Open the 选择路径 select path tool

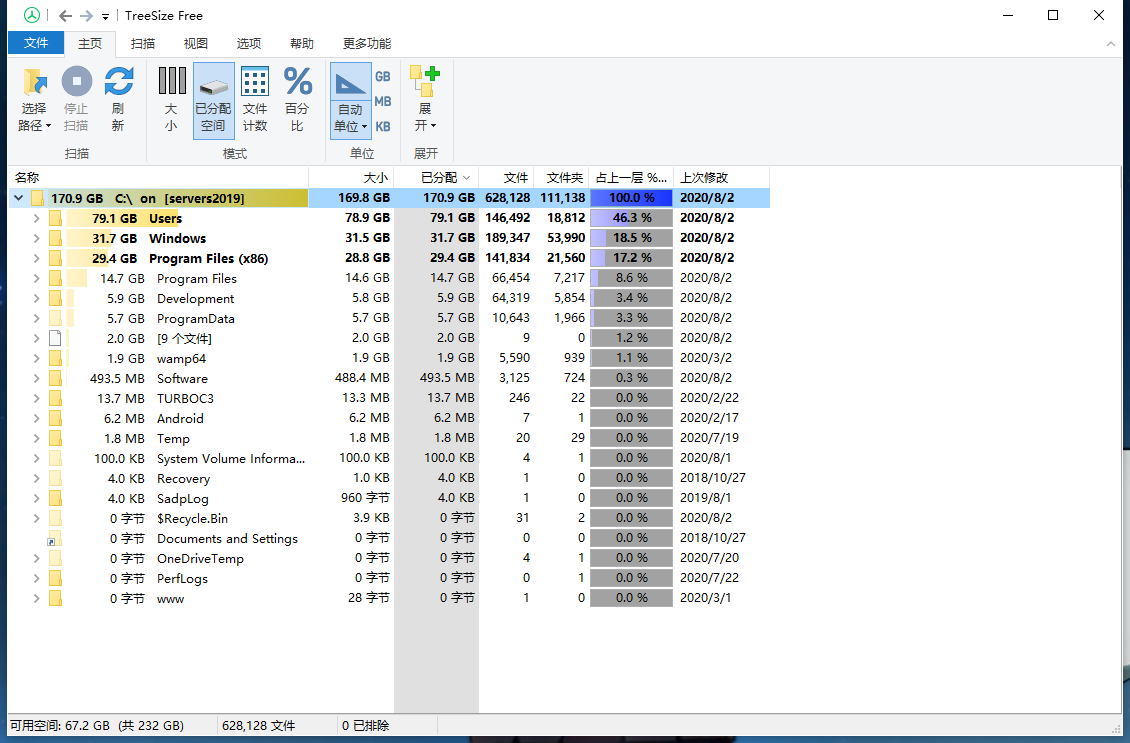click(35, 100)
